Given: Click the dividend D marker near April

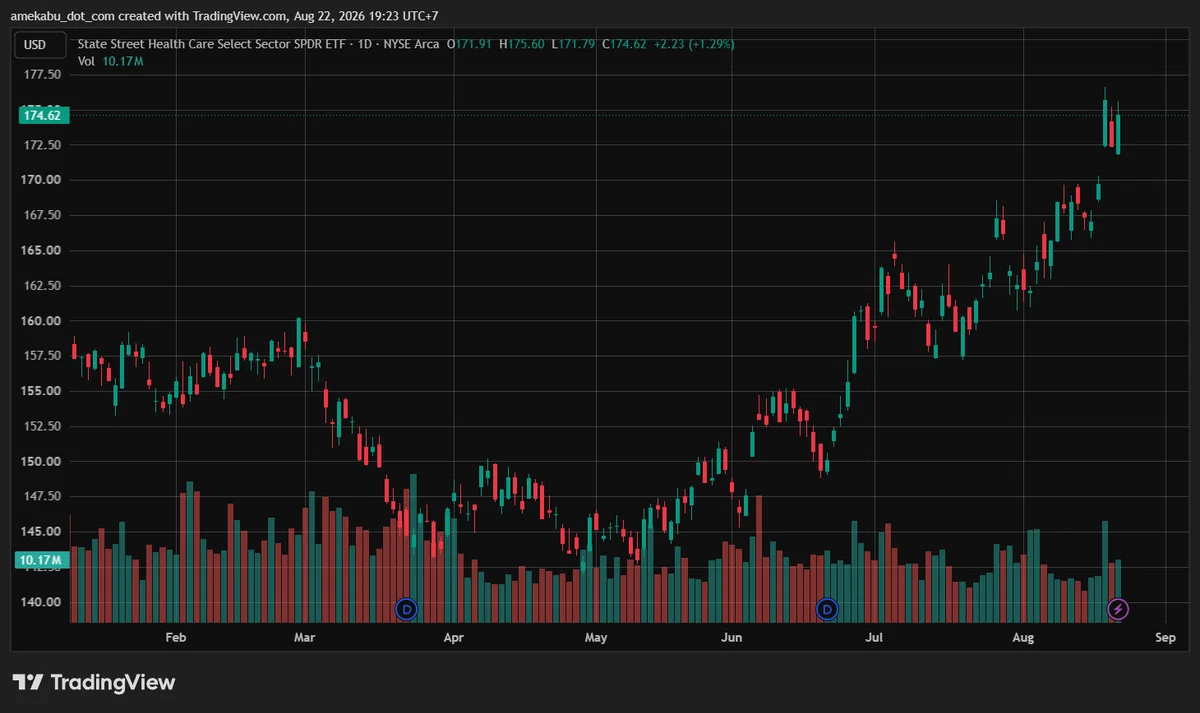Looking at the screenshot, I should (406, 608).
